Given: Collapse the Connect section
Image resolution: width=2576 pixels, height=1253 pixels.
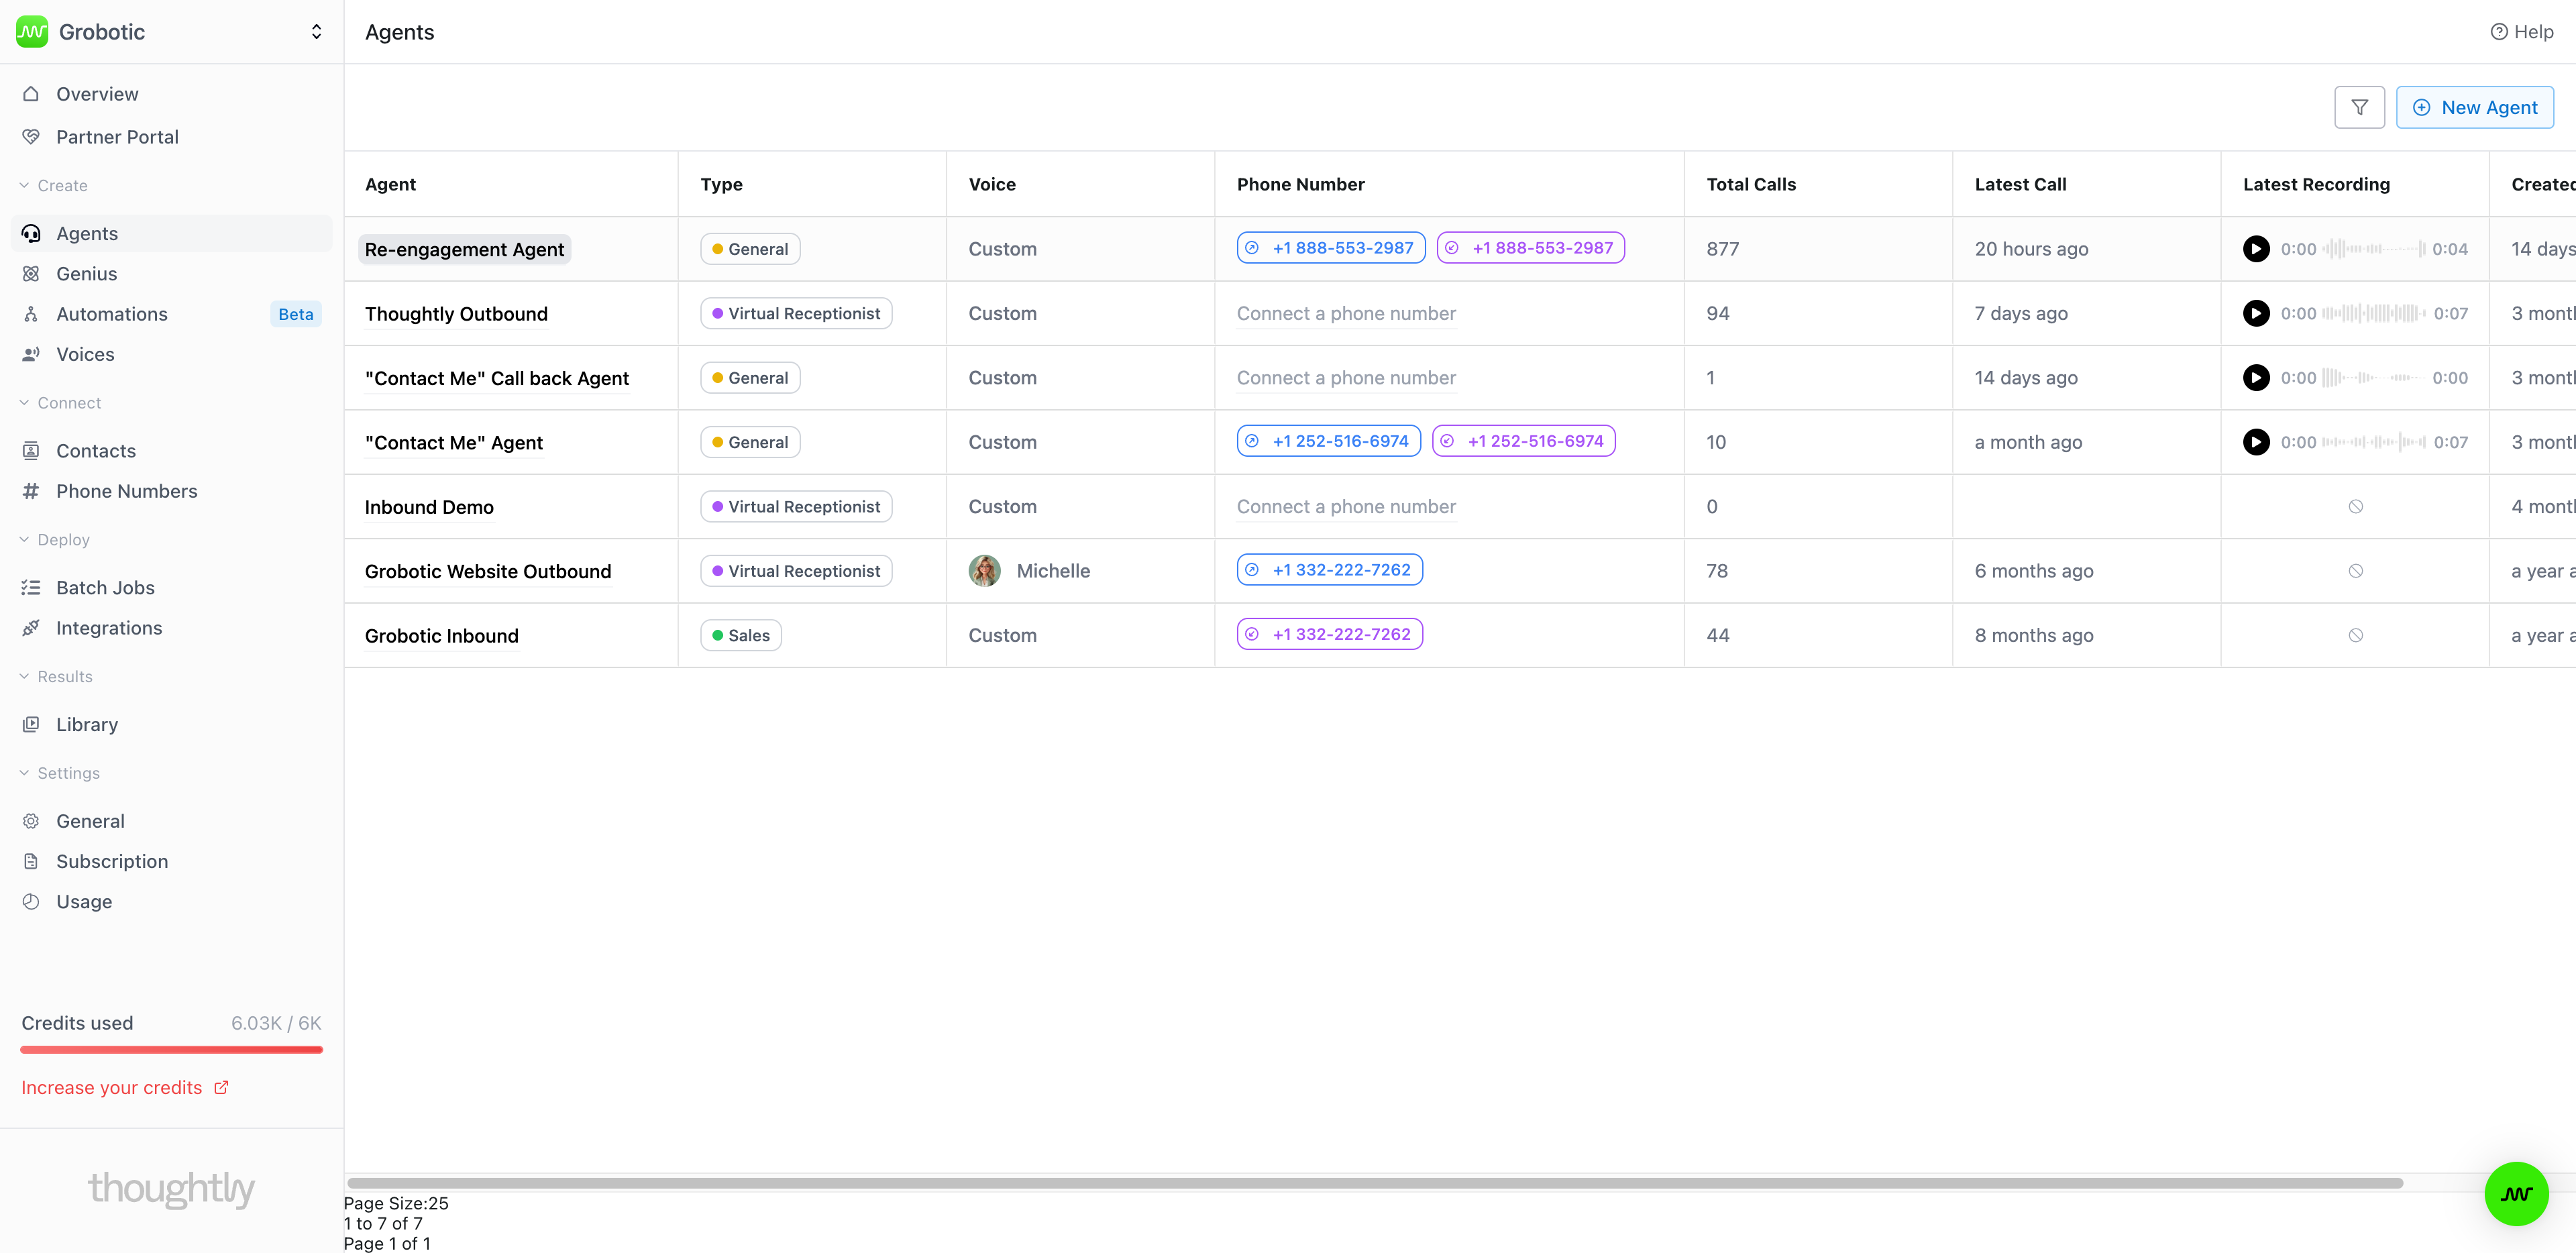Looking at the screenshot, I should coord(60,403).
